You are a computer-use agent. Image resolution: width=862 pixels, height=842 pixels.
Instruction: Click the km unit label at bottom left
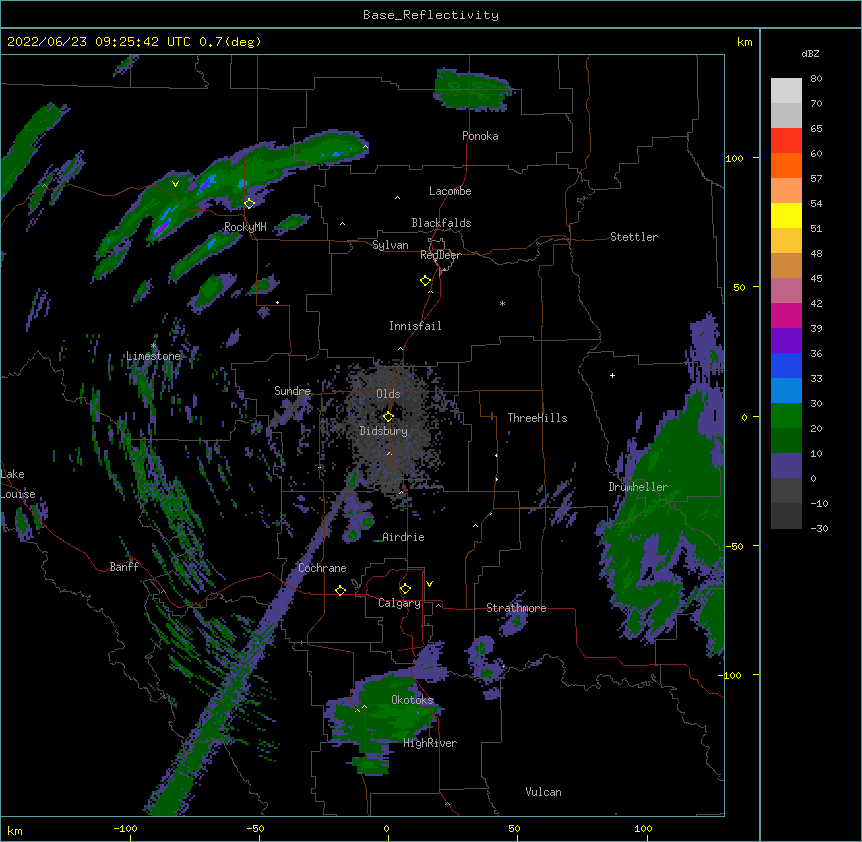click(15, 830)
